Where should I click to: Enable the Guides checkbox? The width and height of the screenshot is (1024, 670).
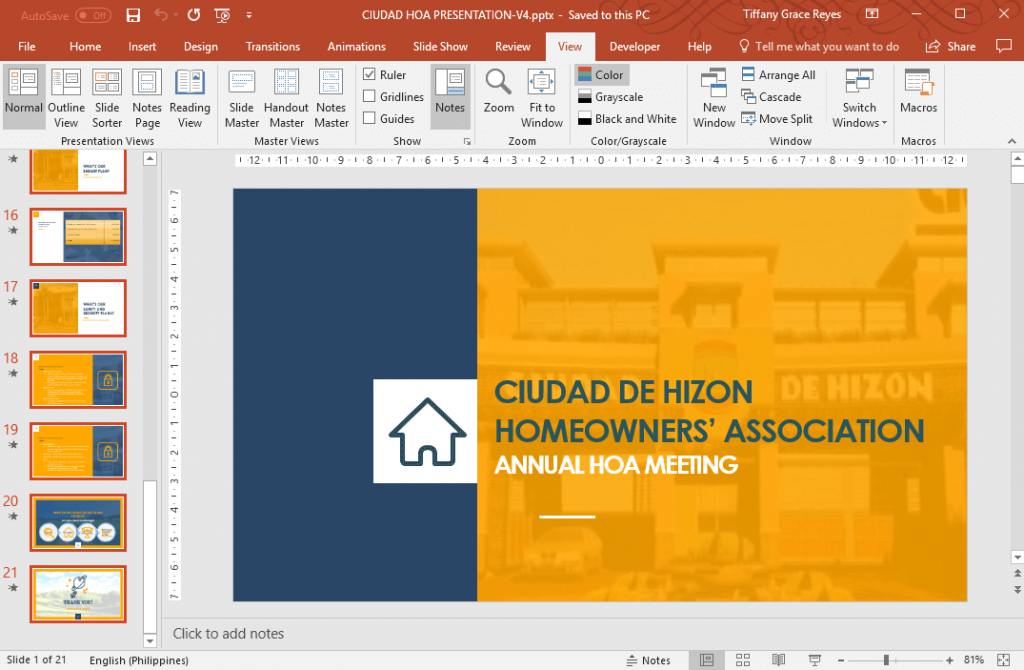tap(372, 118)
